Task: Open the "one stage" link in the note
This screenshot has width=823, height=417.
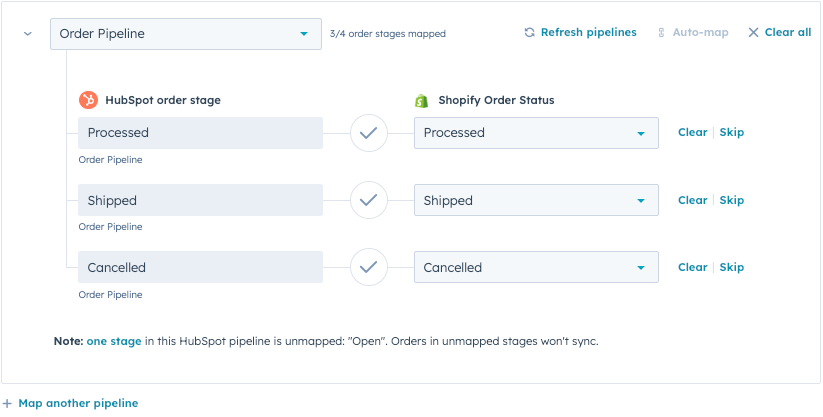Action: (114, 341)
